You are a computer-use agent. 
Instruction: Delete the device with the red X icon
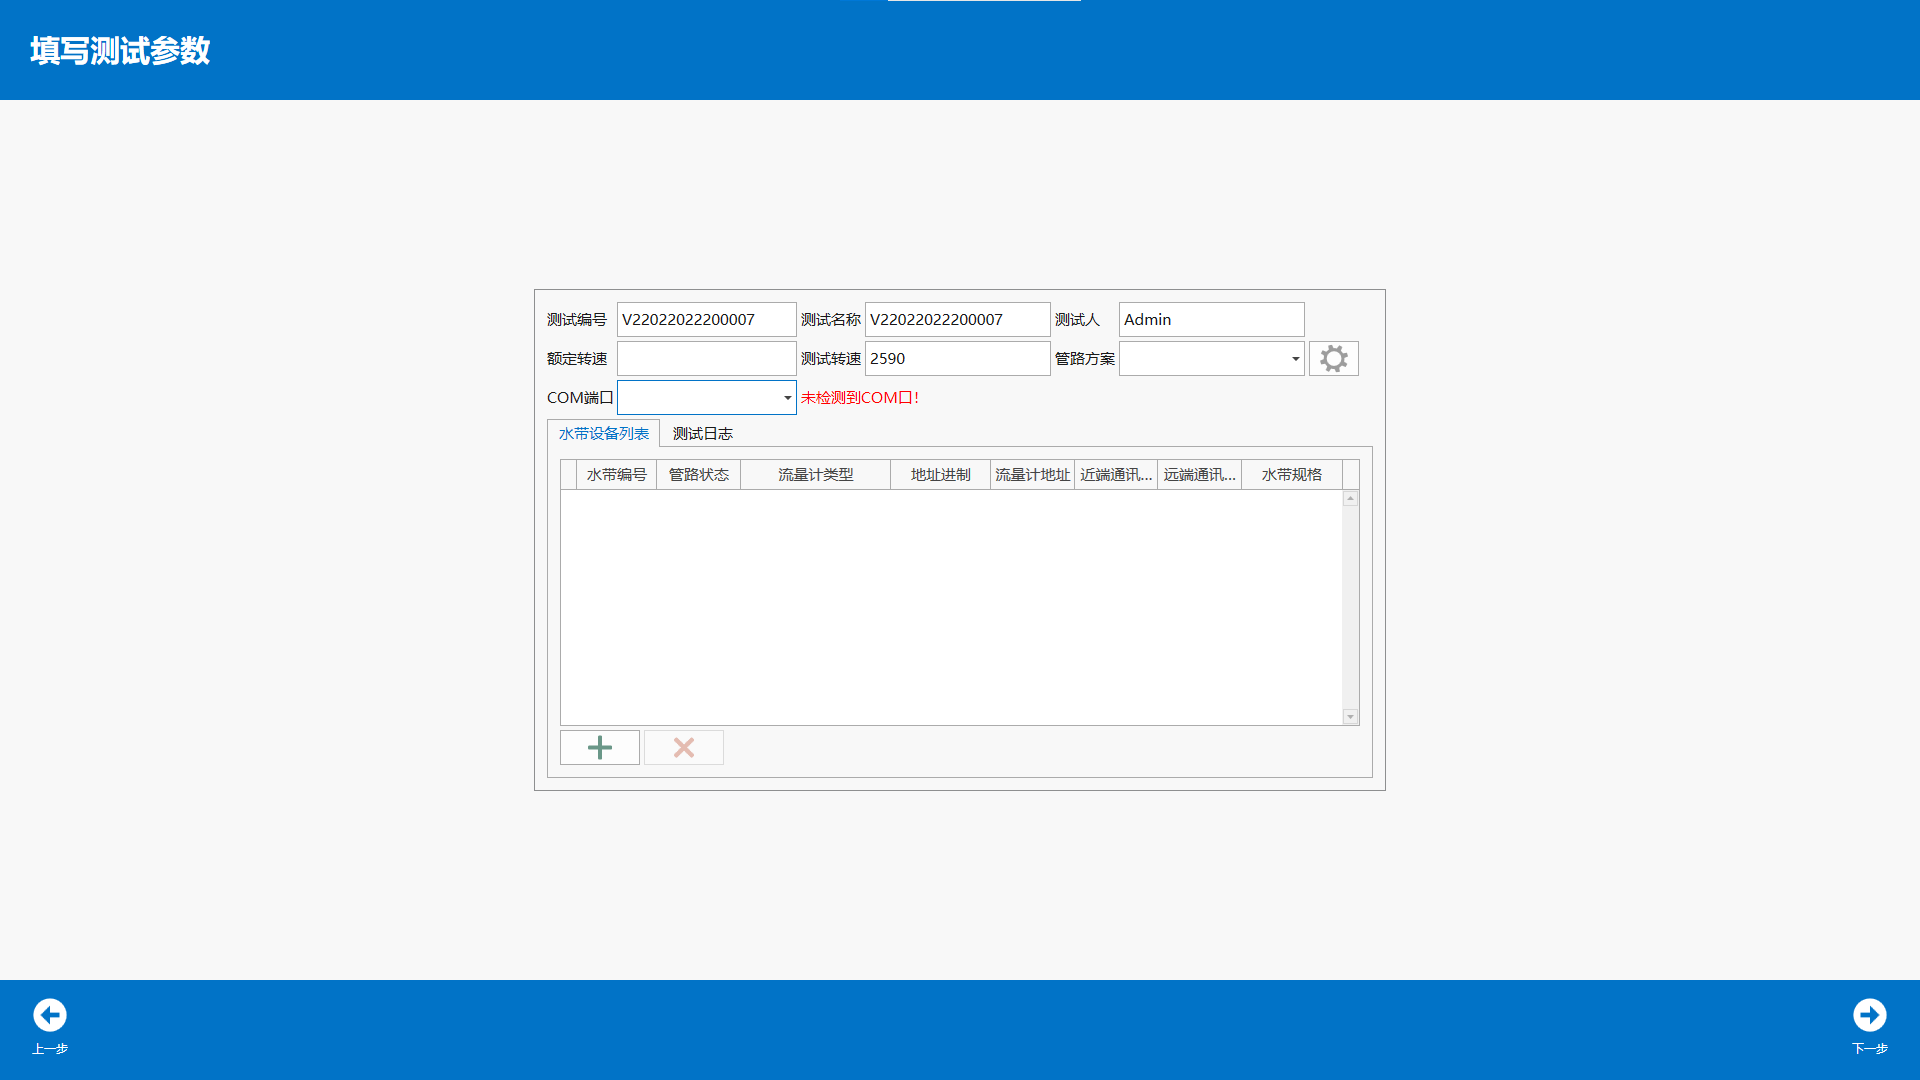click(x=683, y=747)
